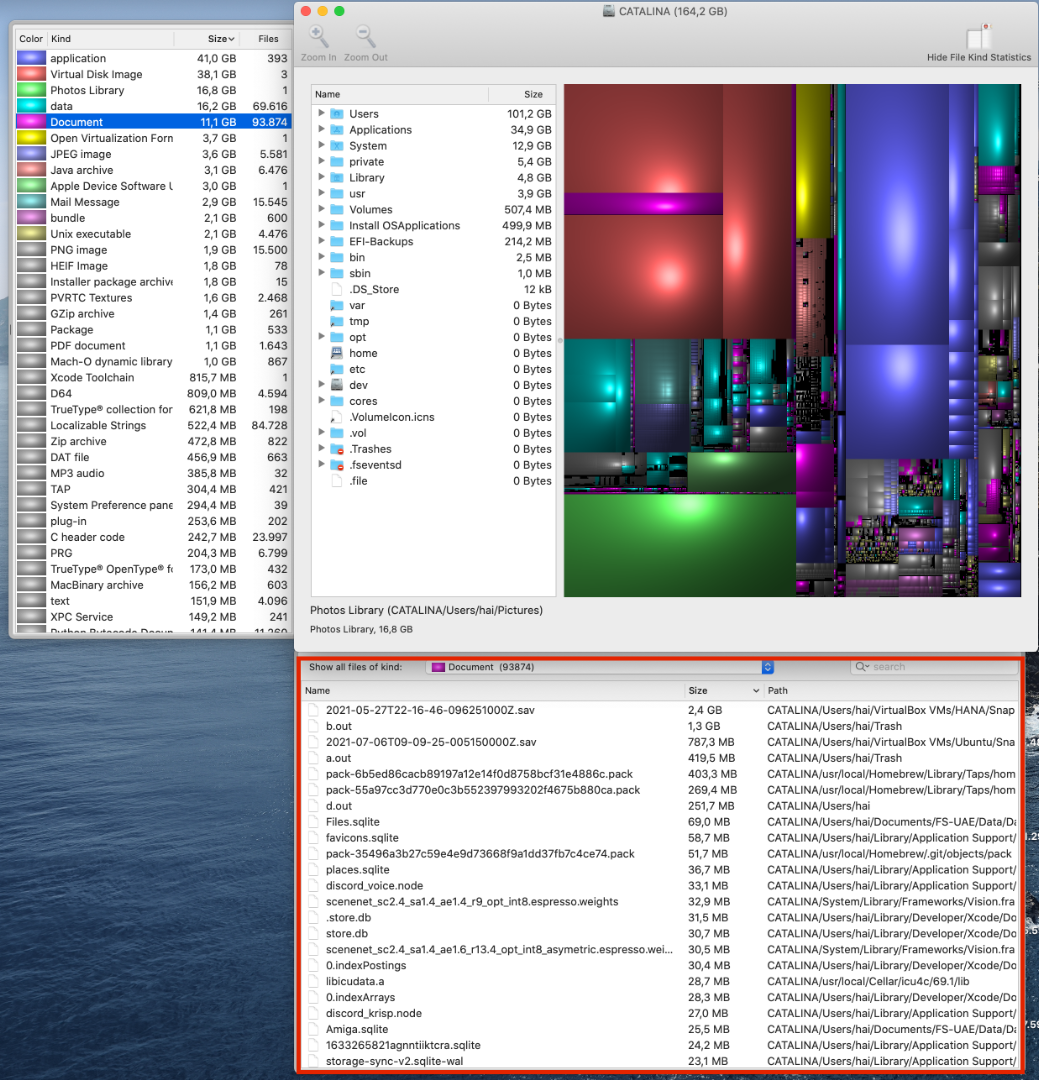
Task: Select the Library folder row
Action: click(366, 178)
